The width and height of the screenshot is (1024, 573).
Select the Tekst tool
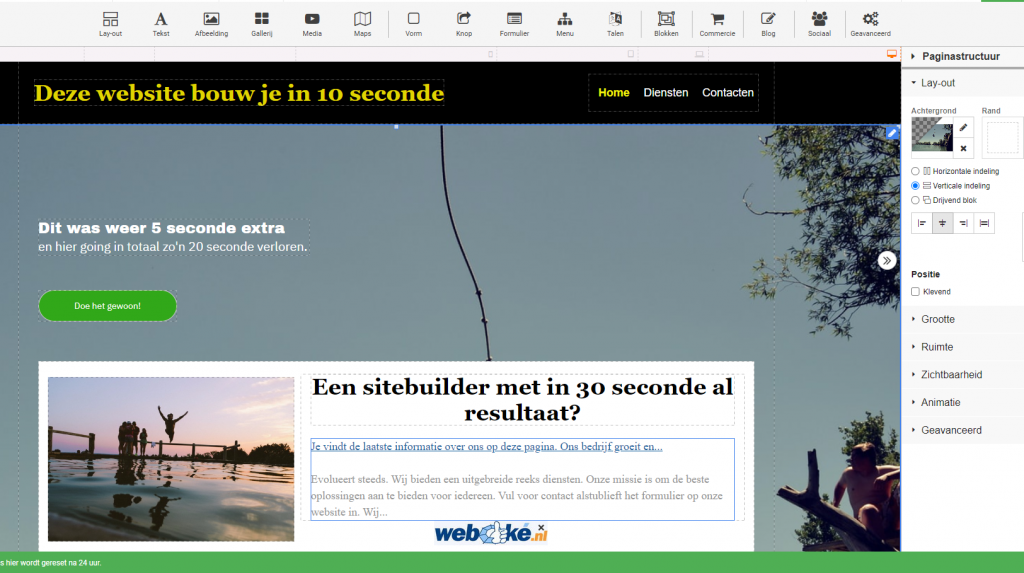[x=161, y=24]
